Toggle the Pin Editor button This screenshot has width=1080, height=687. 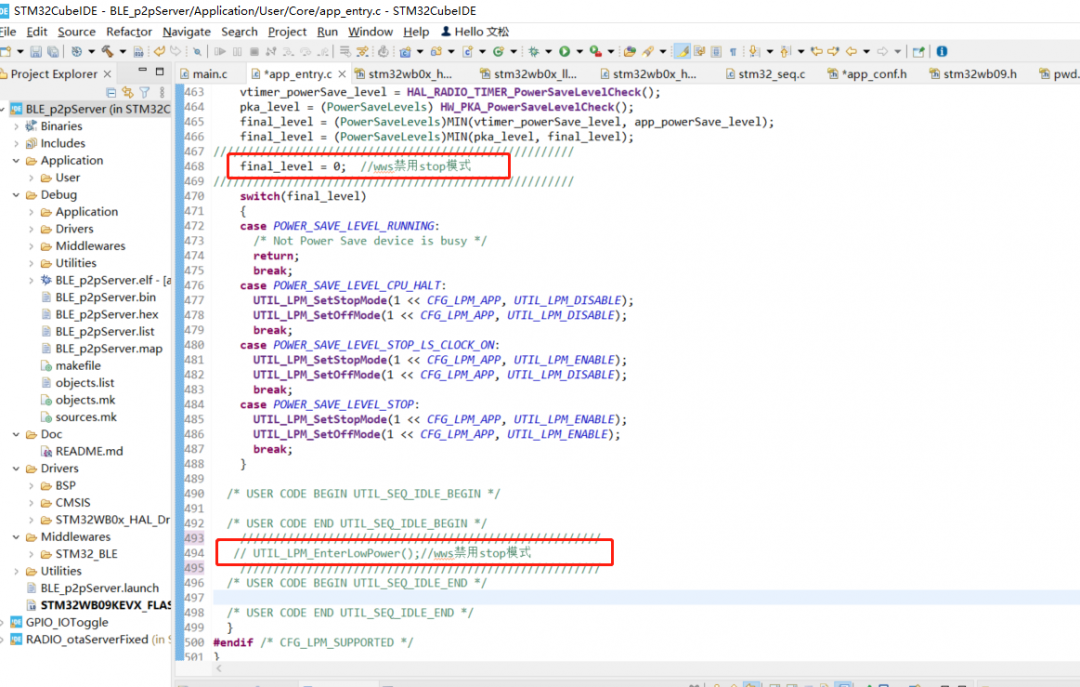[x=917, y=50]
